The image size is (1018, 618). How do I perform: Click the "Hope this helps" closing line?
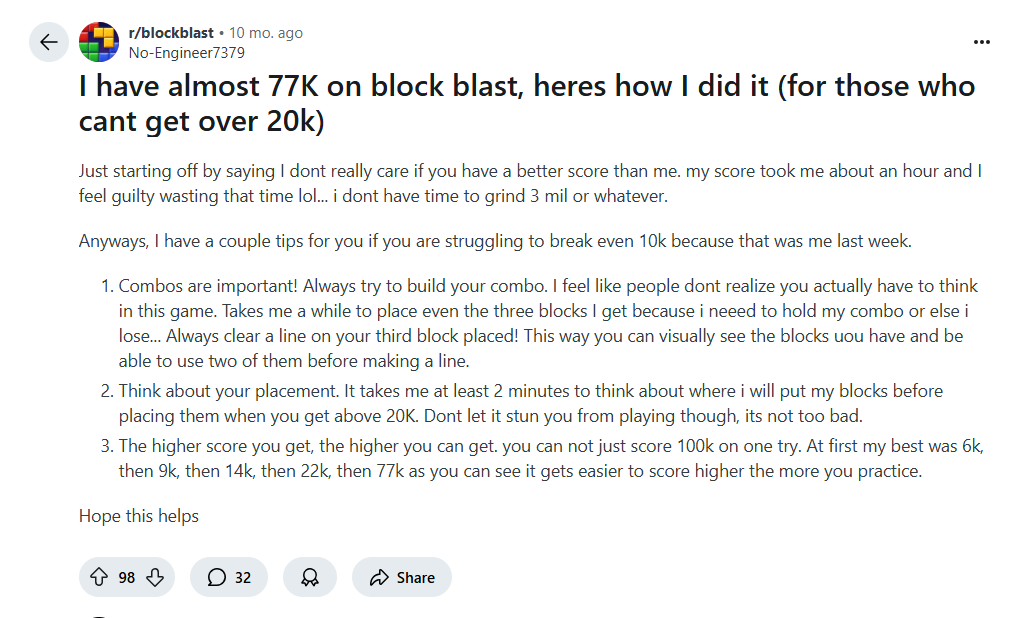(x=139, y=516)
